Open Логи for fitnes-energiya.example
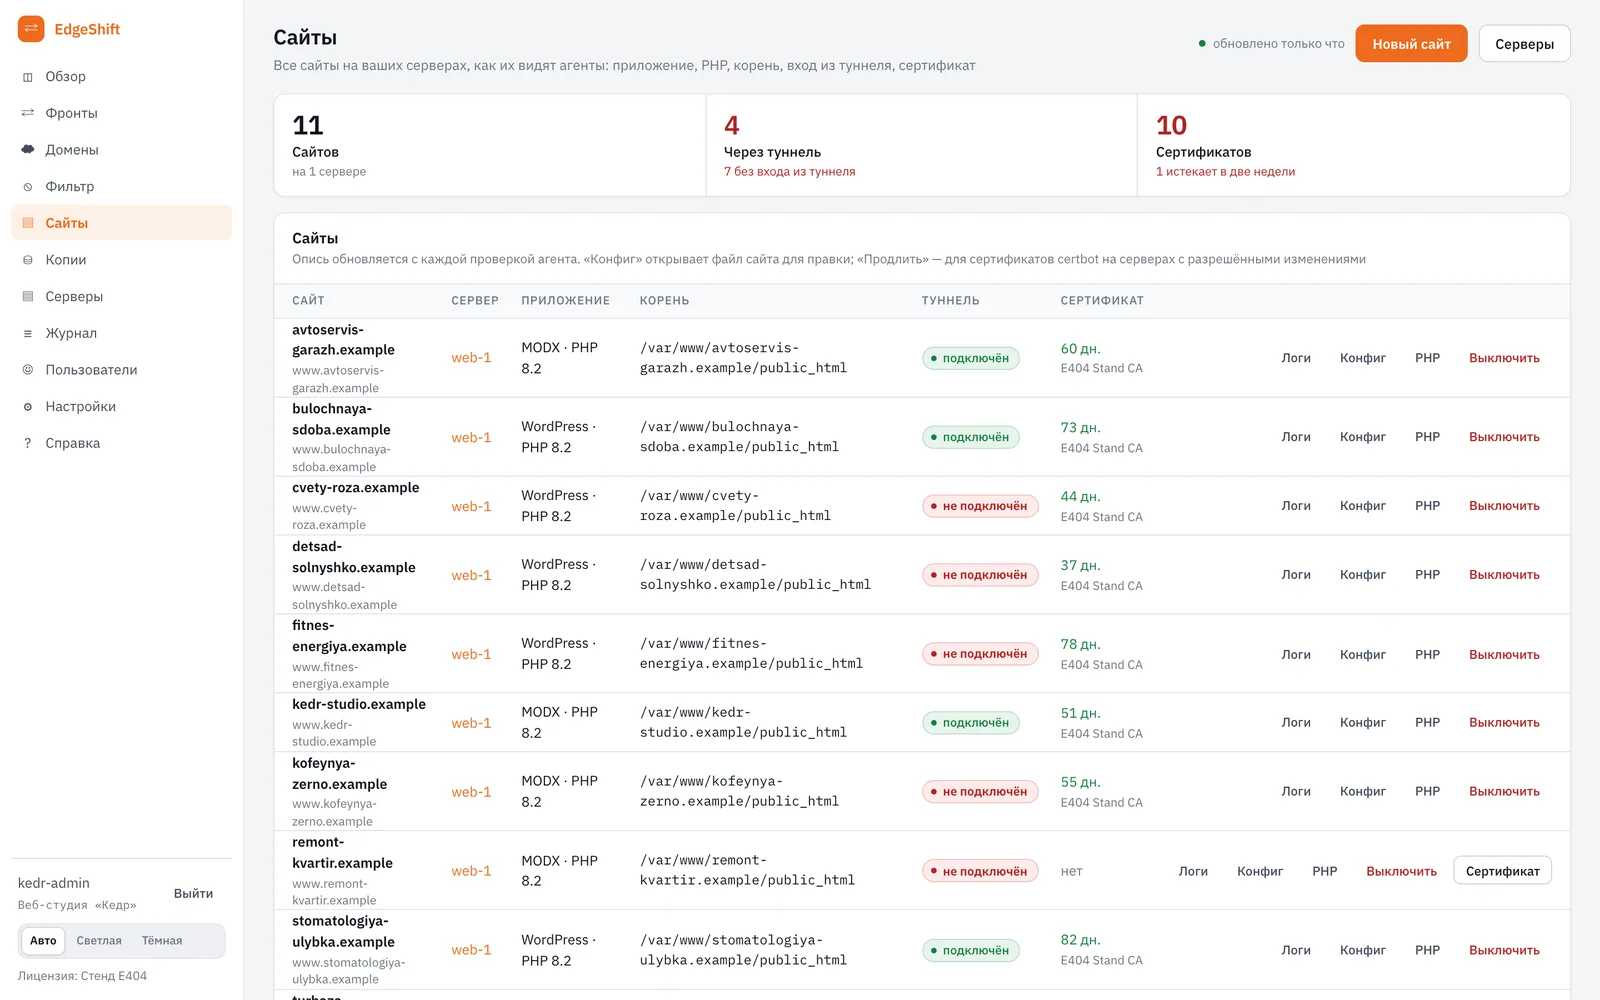The height and width of the screenshot is (1000, 1600). tap(1296, 655)
